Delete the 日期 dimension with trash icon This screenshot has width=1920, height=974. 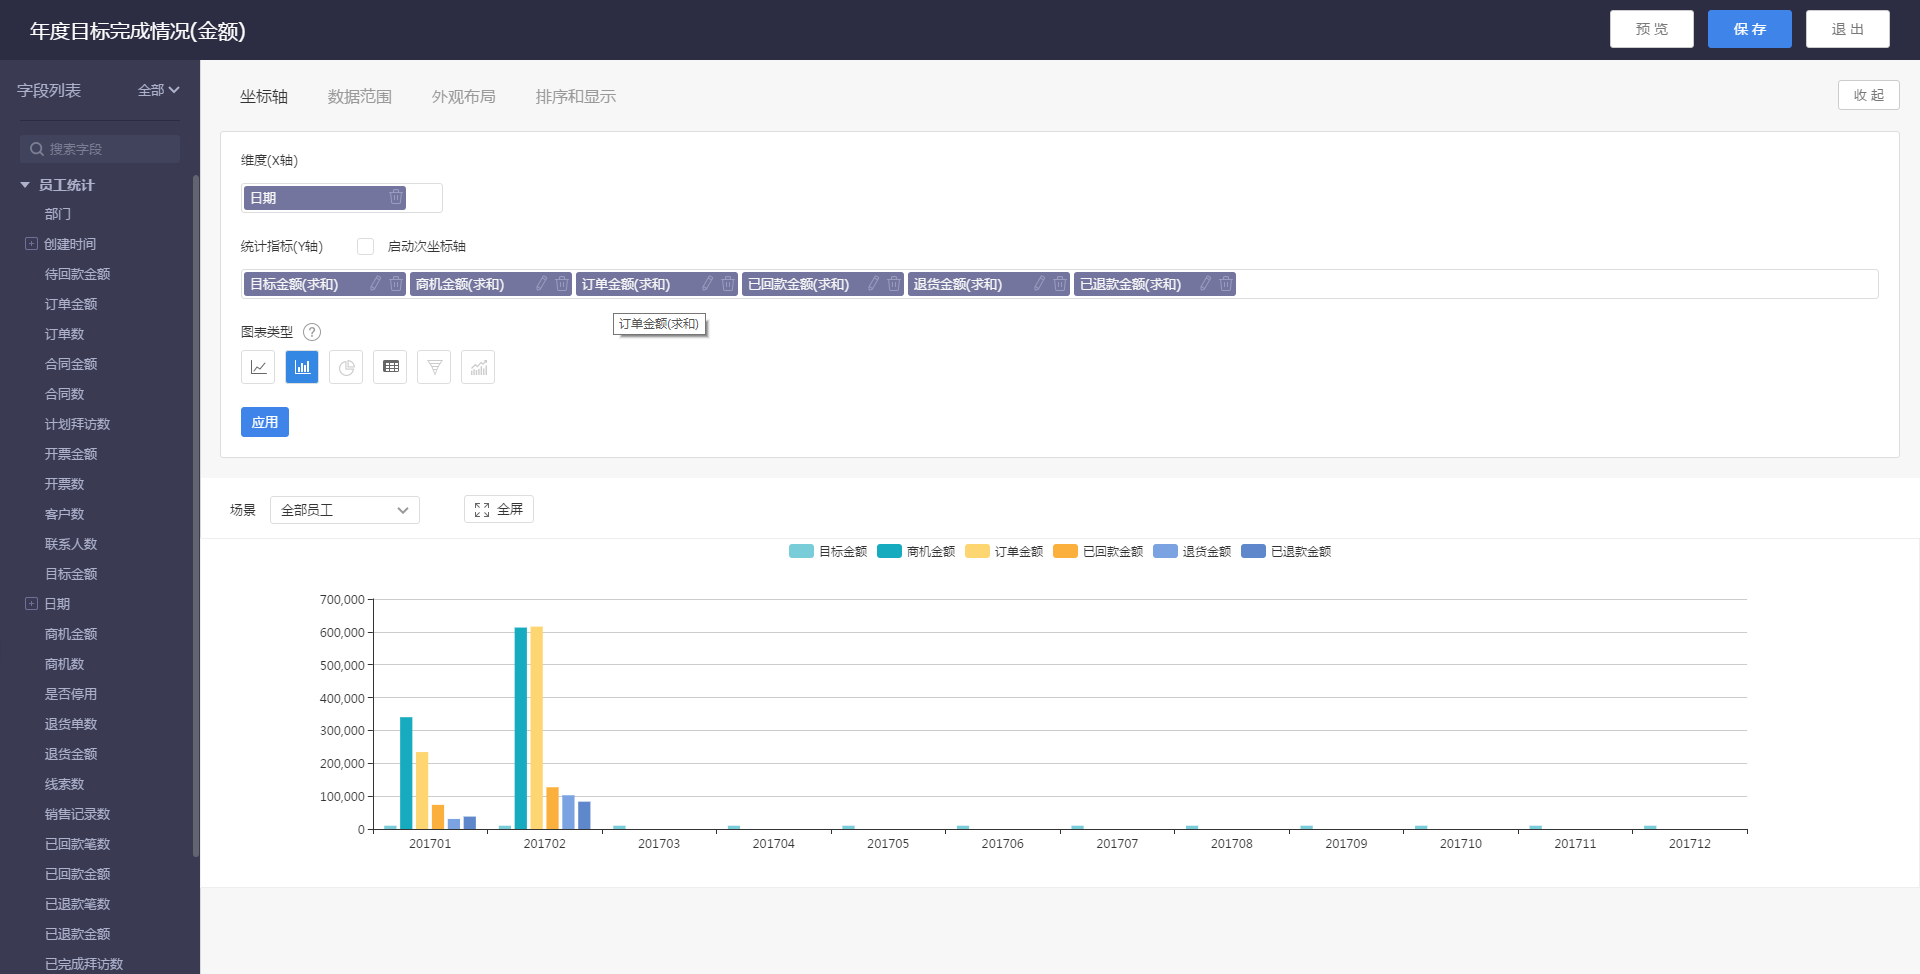pyautogui.click(x=396, y=198)
